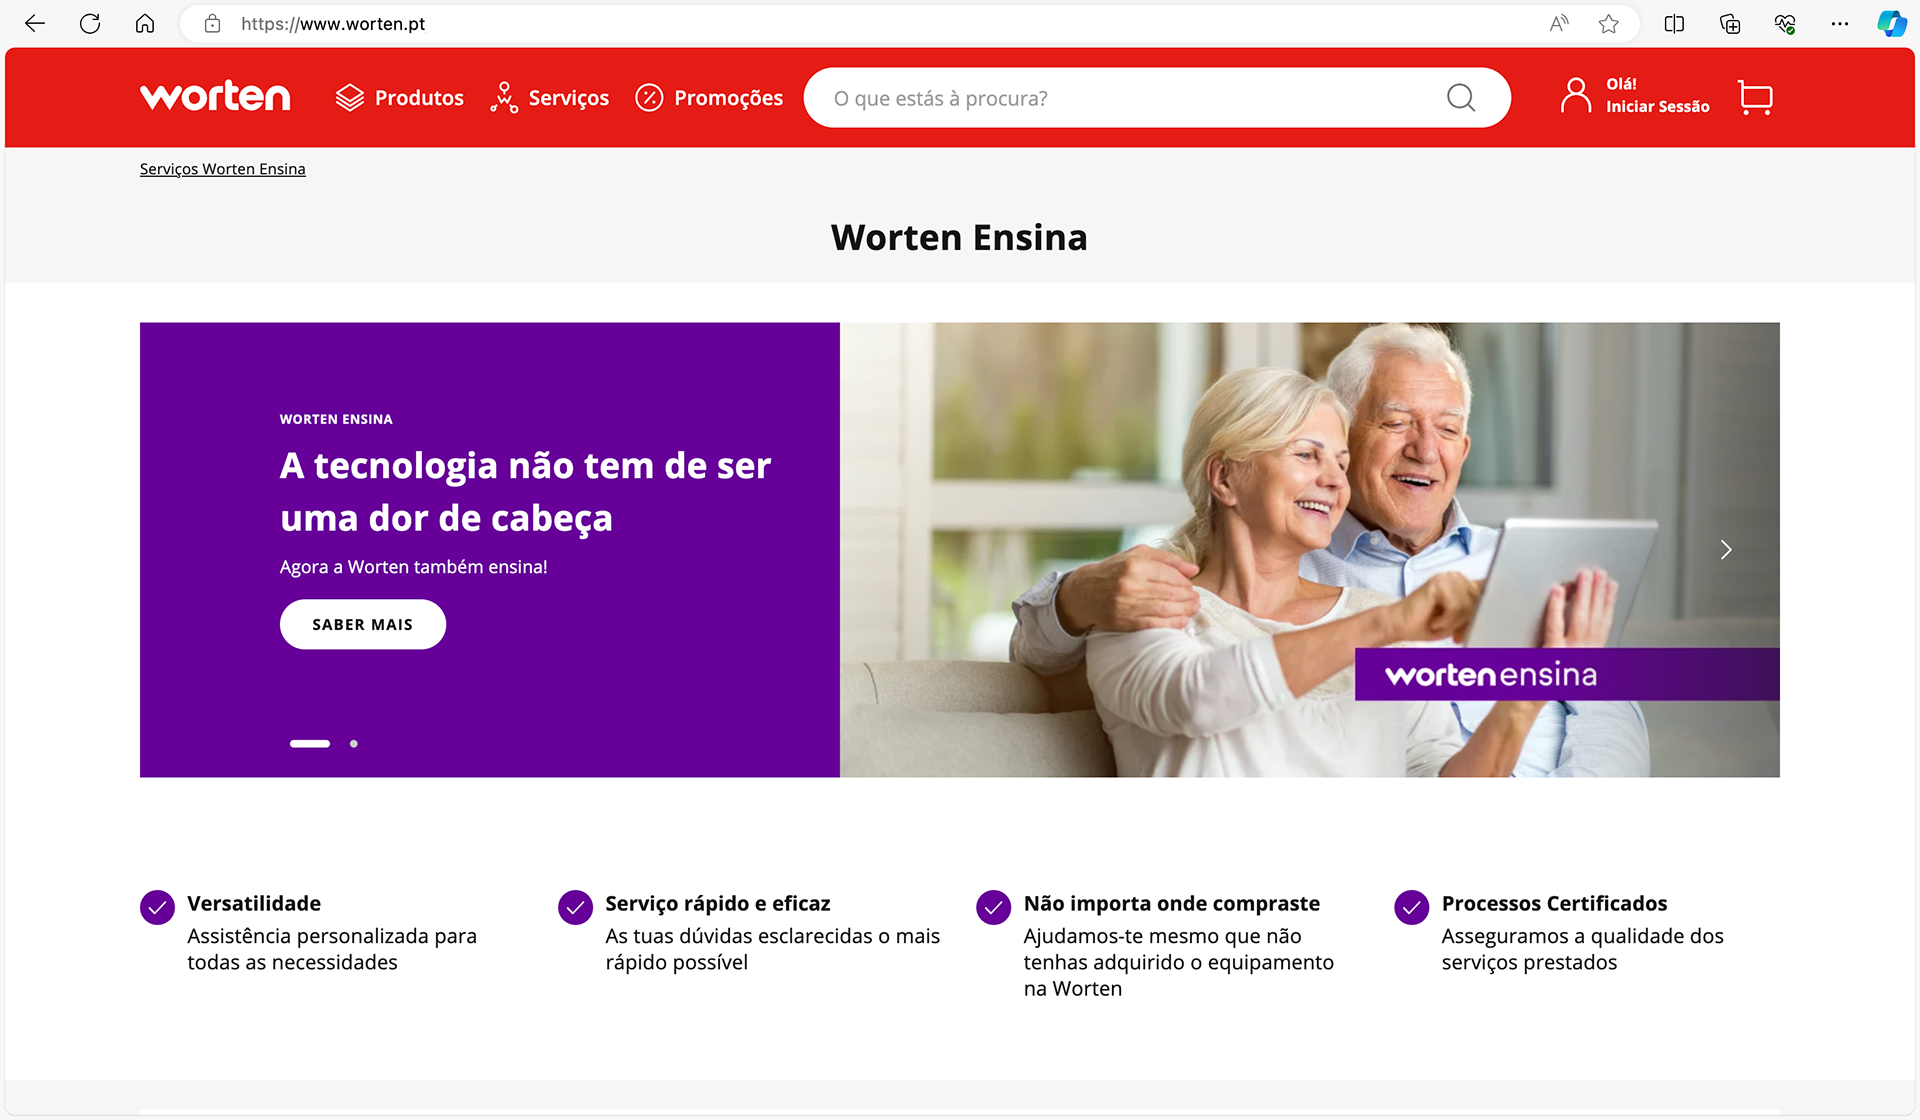Open the shopping cart icon

(1755, 98)
